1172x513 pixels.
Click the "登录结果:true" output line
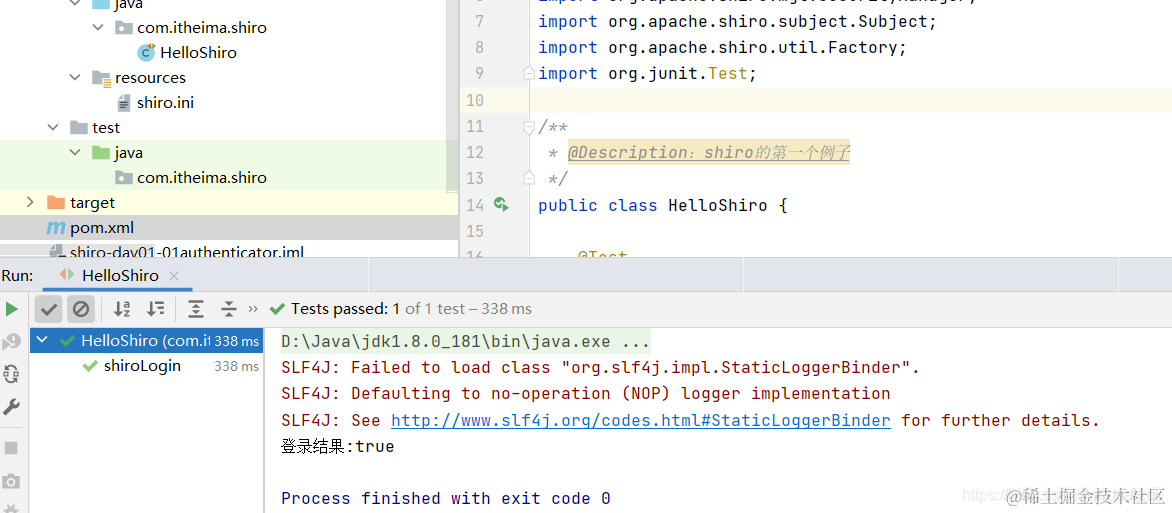tap(337, 447)
